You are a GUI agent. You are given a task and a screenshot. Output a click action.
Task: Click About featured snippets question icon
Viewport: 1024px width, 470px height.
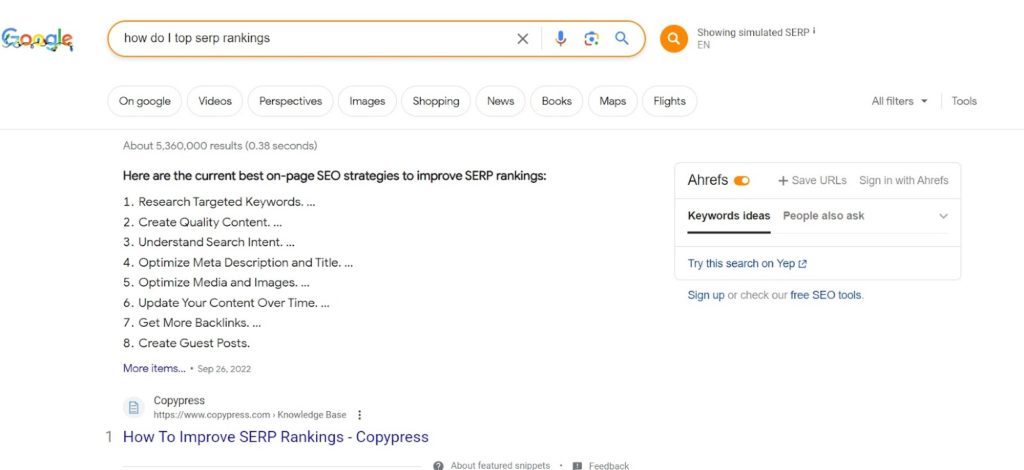pyautogui.click(x=438, y=465)
